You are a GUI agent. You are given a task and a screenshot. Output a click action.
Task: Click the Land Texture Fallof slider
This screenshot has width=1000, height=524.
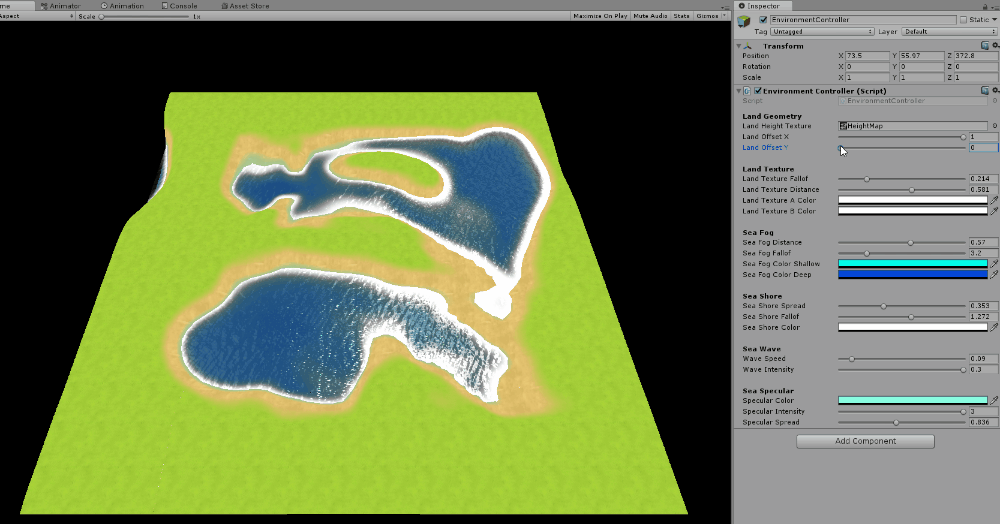coord(901,179)
